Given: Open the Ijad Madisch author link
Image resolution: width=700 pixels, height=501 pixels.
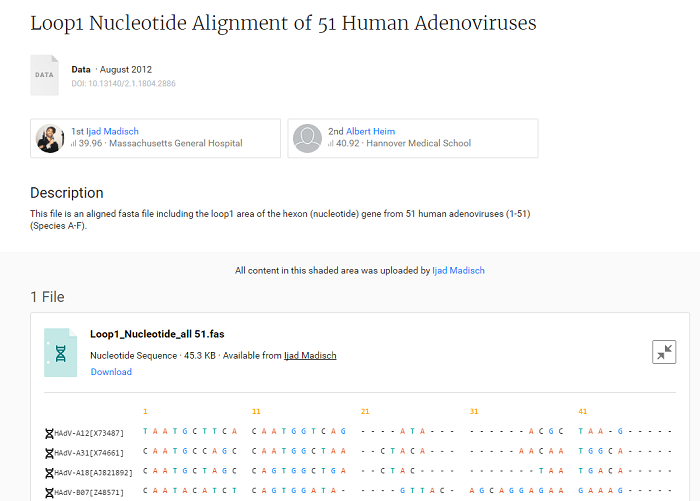Looking at the screenshot, I should tap(112, 131).
